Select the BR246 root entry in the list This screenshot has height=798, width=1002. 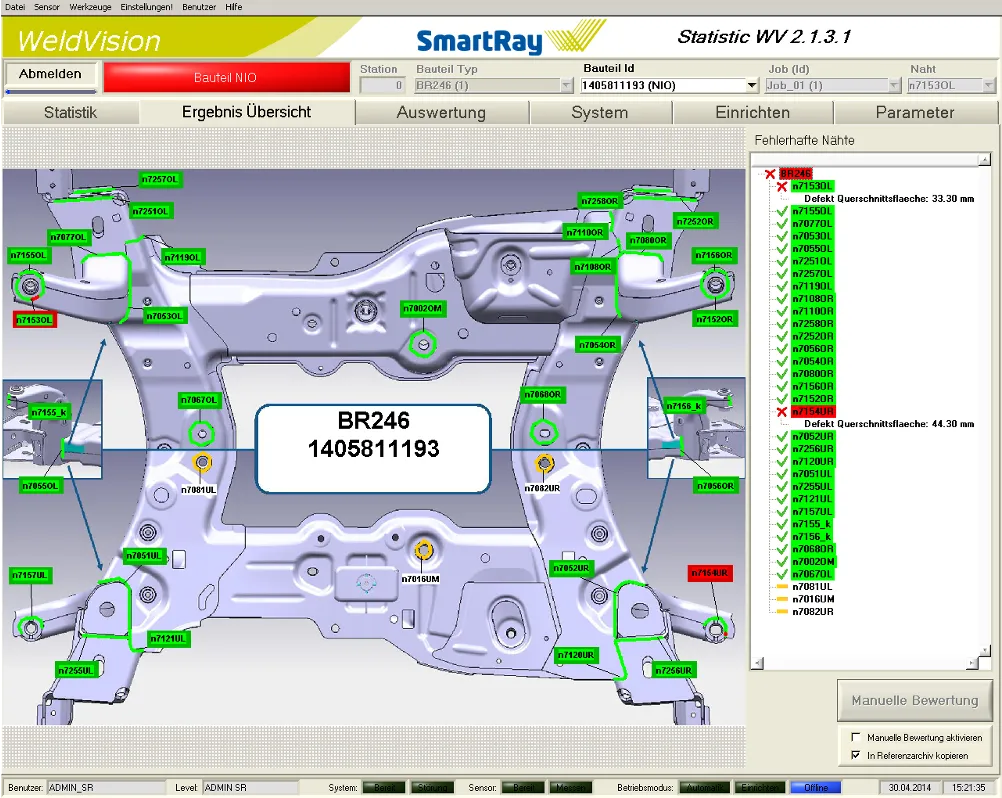796,174
